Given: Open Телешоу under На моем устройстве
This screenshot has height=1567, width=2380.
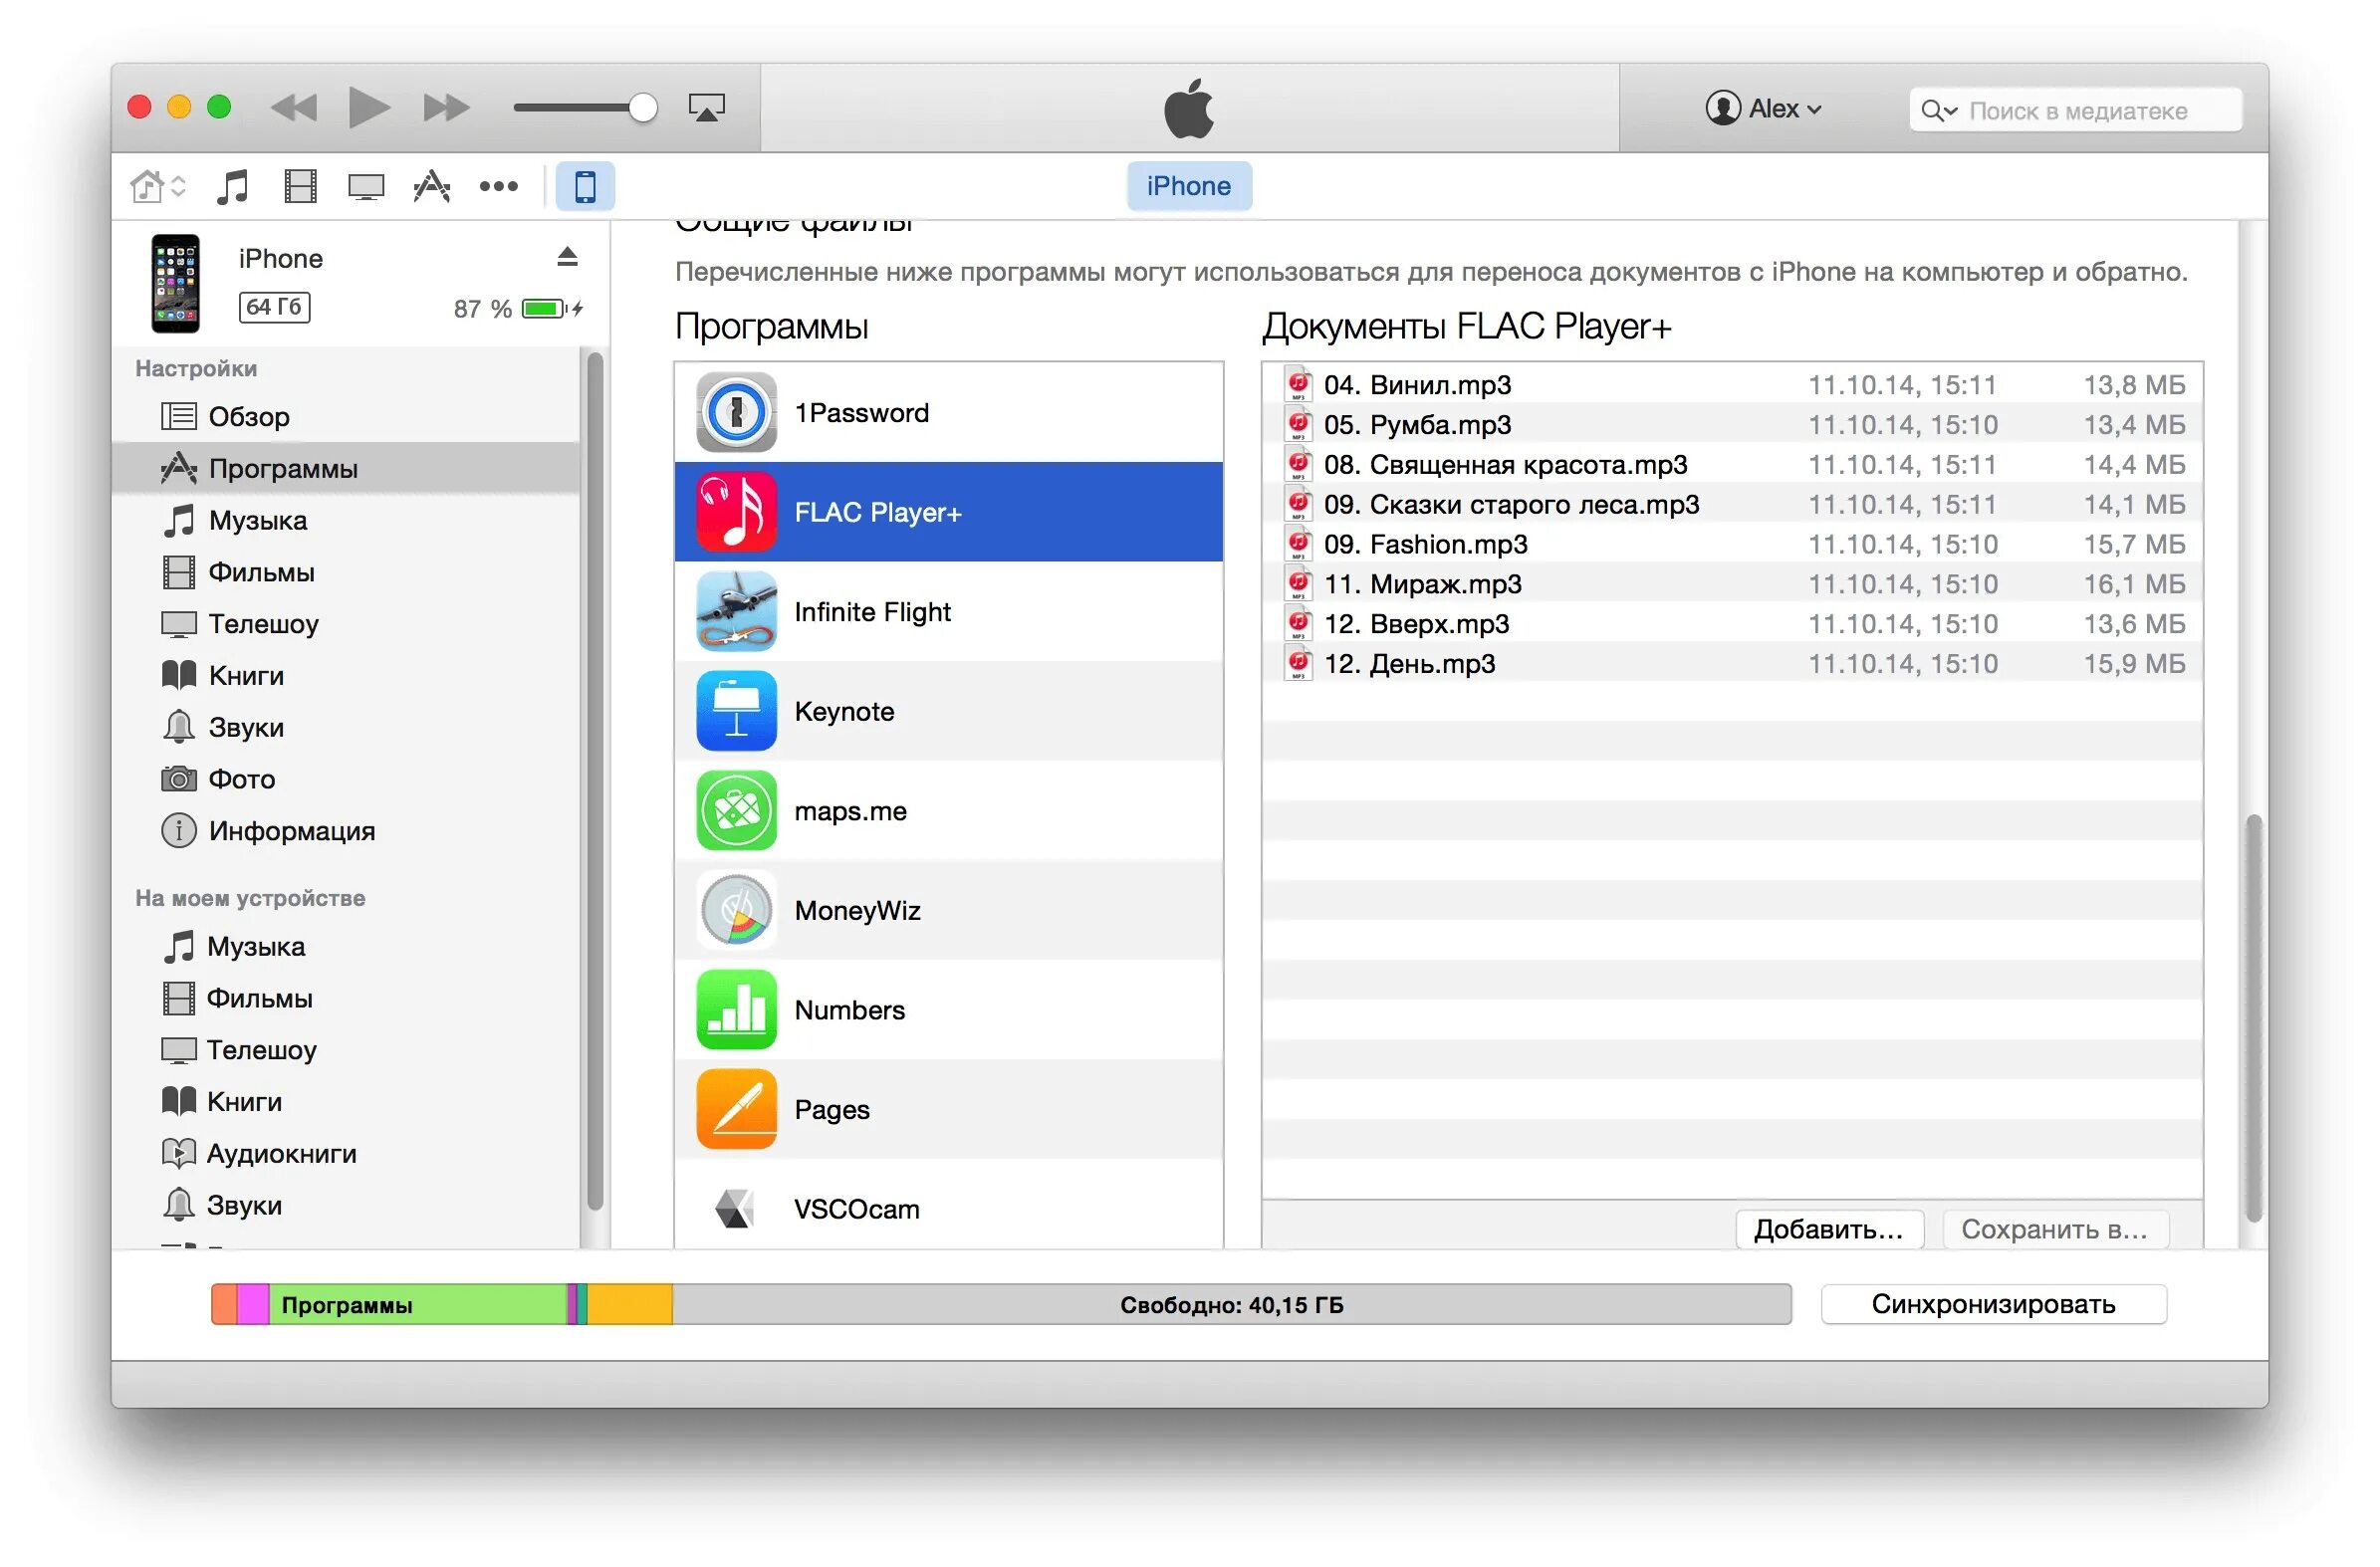Looking at the screenshot, I should pyautogui.click(x=346, y=1050).
